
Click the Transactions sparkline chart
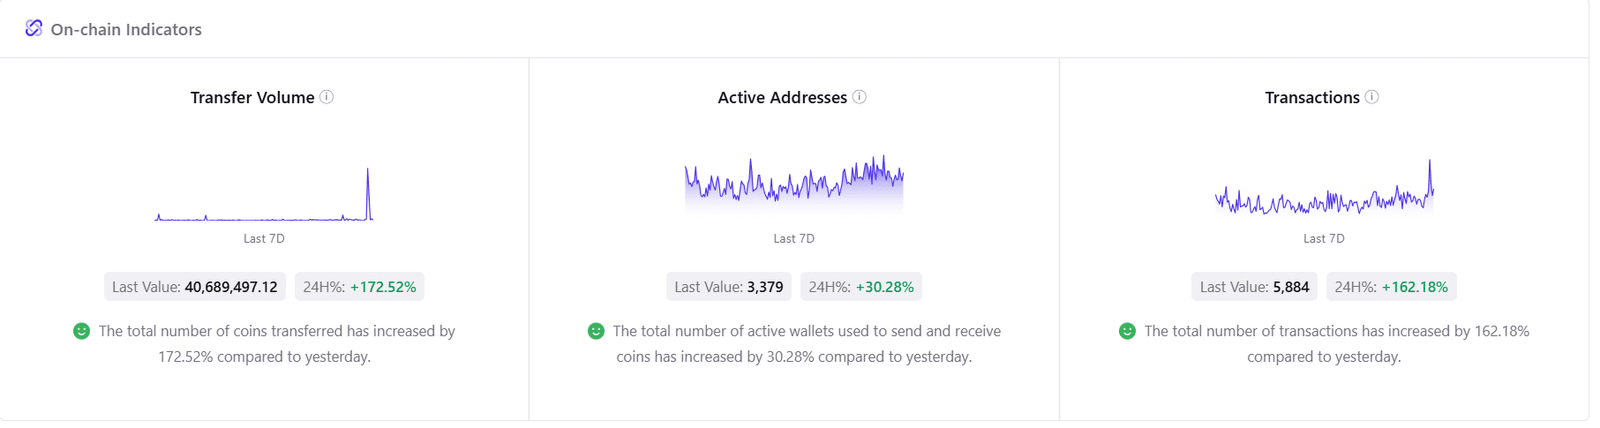click(x=1324, y=192)
